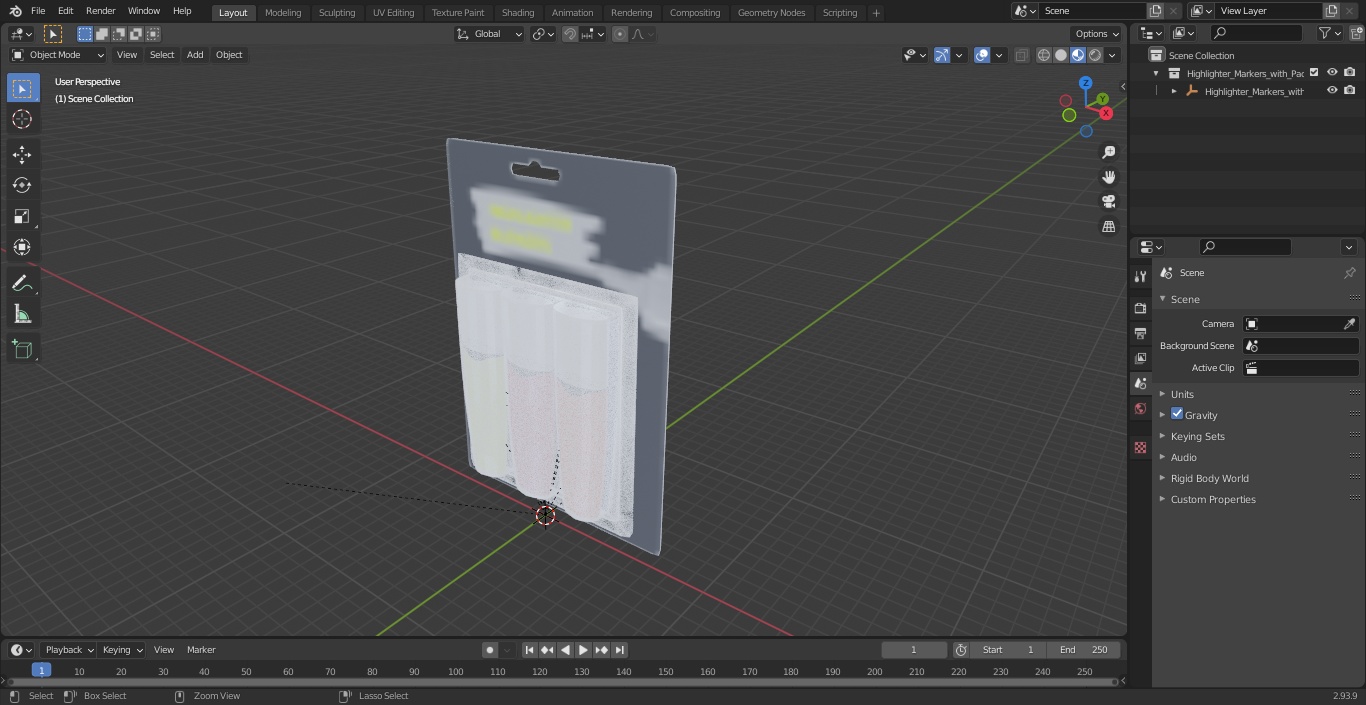Click the pan view hand icon
Viewport: 1366px width, 705px height.
[x=1108, y=177]
